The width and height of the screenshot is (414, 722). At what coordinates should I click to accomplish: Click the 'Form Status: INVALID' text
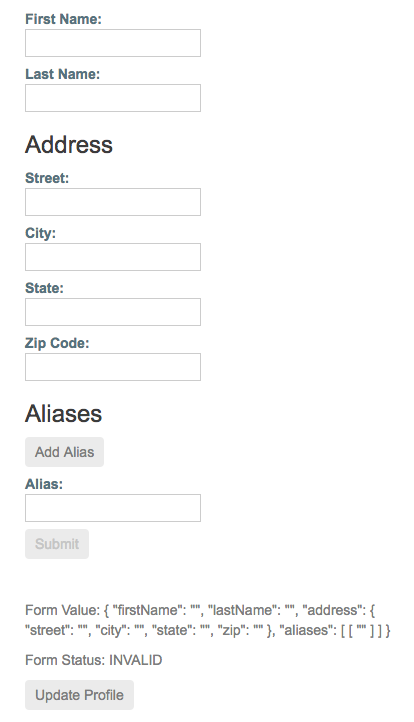coord(93,660)
